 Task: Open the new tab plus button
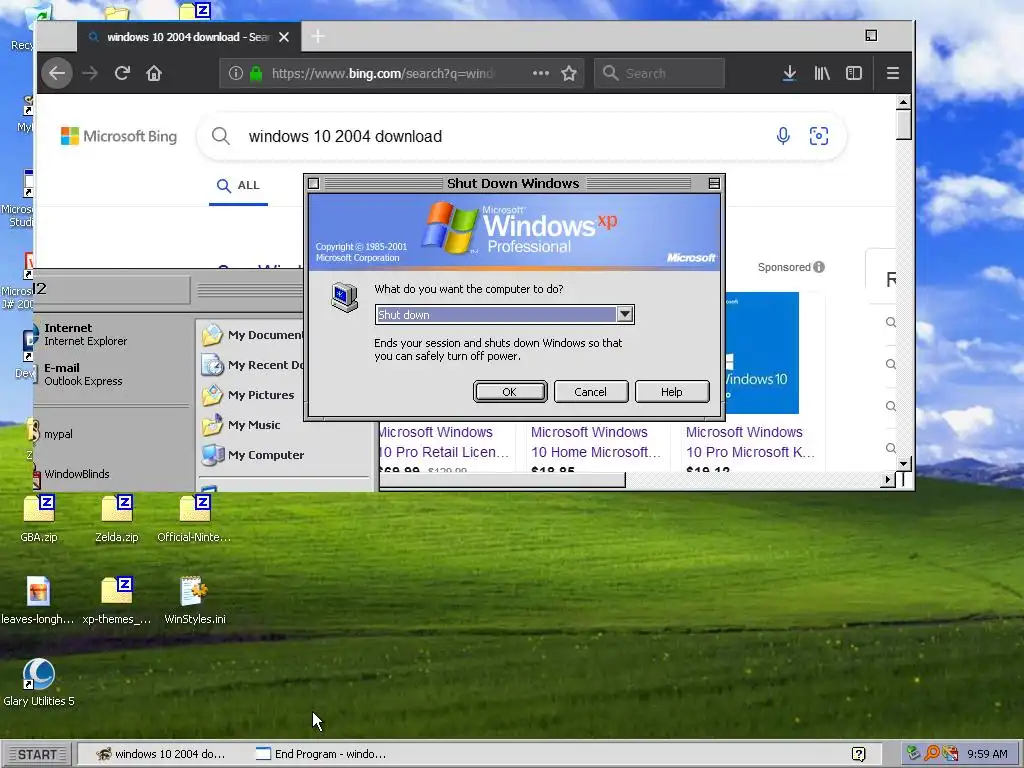[x=318, y=37]
